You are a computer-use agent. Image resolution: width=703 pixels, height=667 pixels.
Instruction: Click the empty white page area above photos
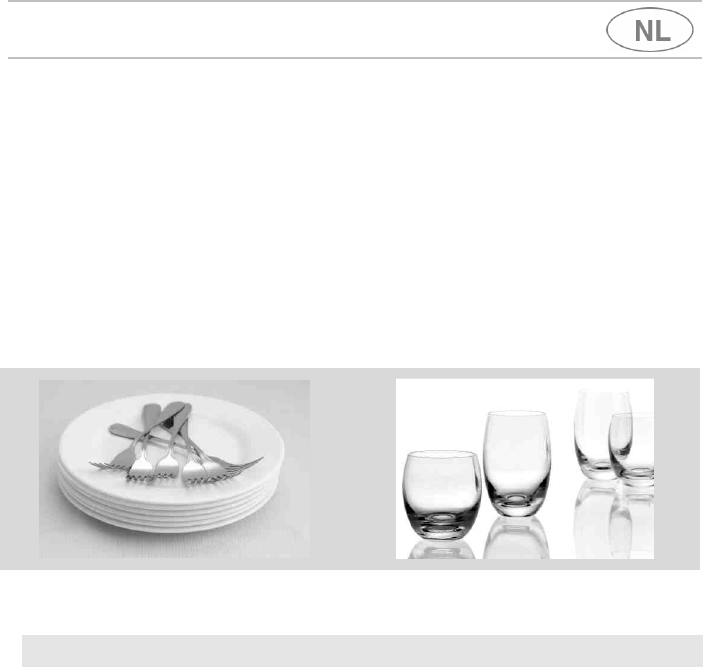[x=352, y=213]
